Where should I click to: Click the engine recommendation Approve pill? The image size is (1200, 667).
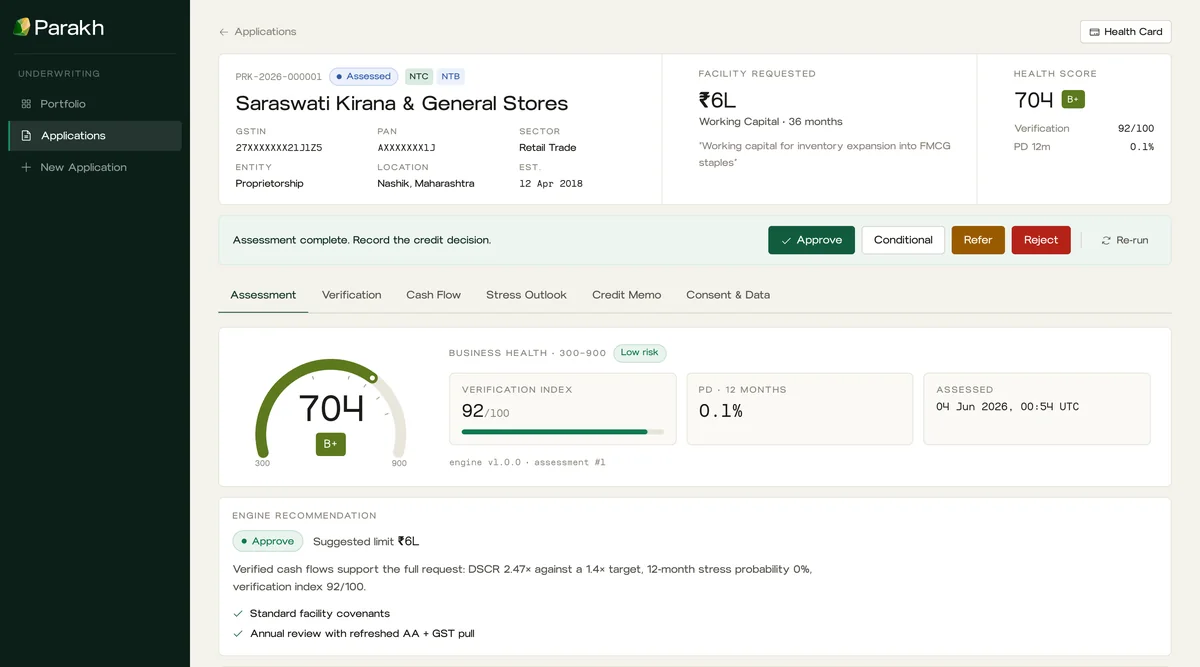(268, 541)
